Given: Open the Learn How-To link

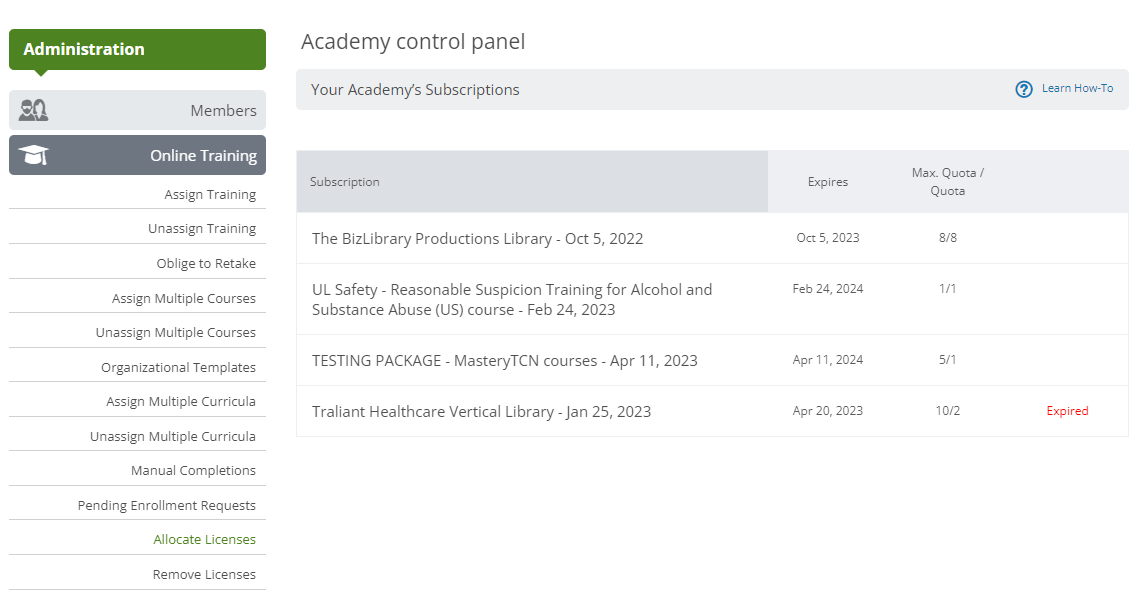Looking at the screenshot, I should pyautogui.click(x=1077, y=88).
